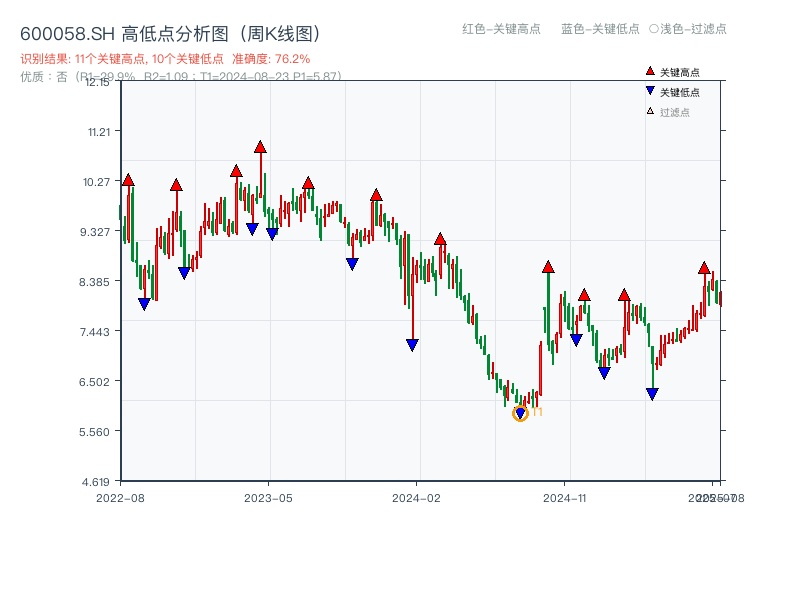Select the leftmost red triangle near 2022-08
Image resolution: width=800 pixels, height=600 pixels.
point(128,181)
